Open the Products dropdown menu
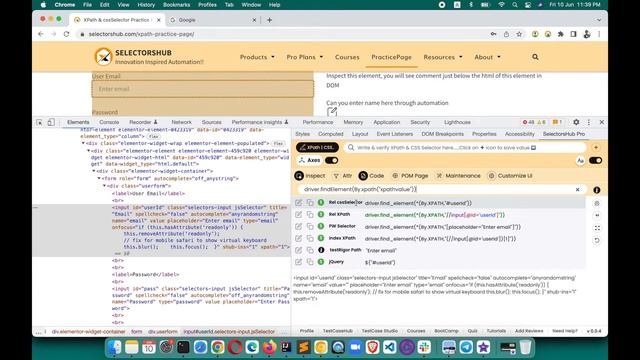The height and width of the screenshot is (360, 640). (x=257, y=57)
